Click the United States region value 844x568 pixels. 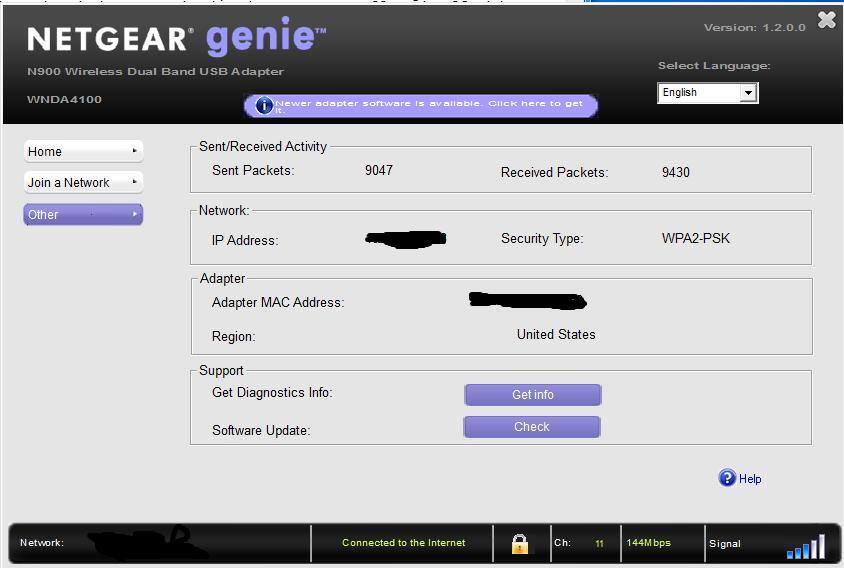(556, 335)
